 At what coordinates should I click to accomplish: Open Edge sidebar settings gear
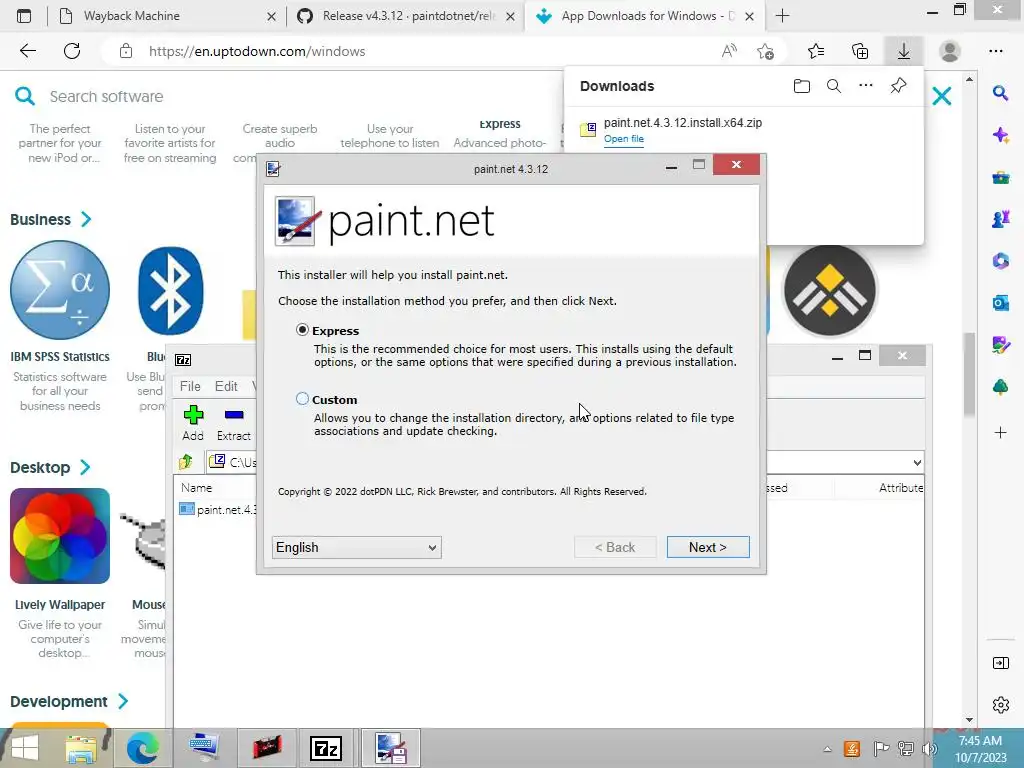1000,705
